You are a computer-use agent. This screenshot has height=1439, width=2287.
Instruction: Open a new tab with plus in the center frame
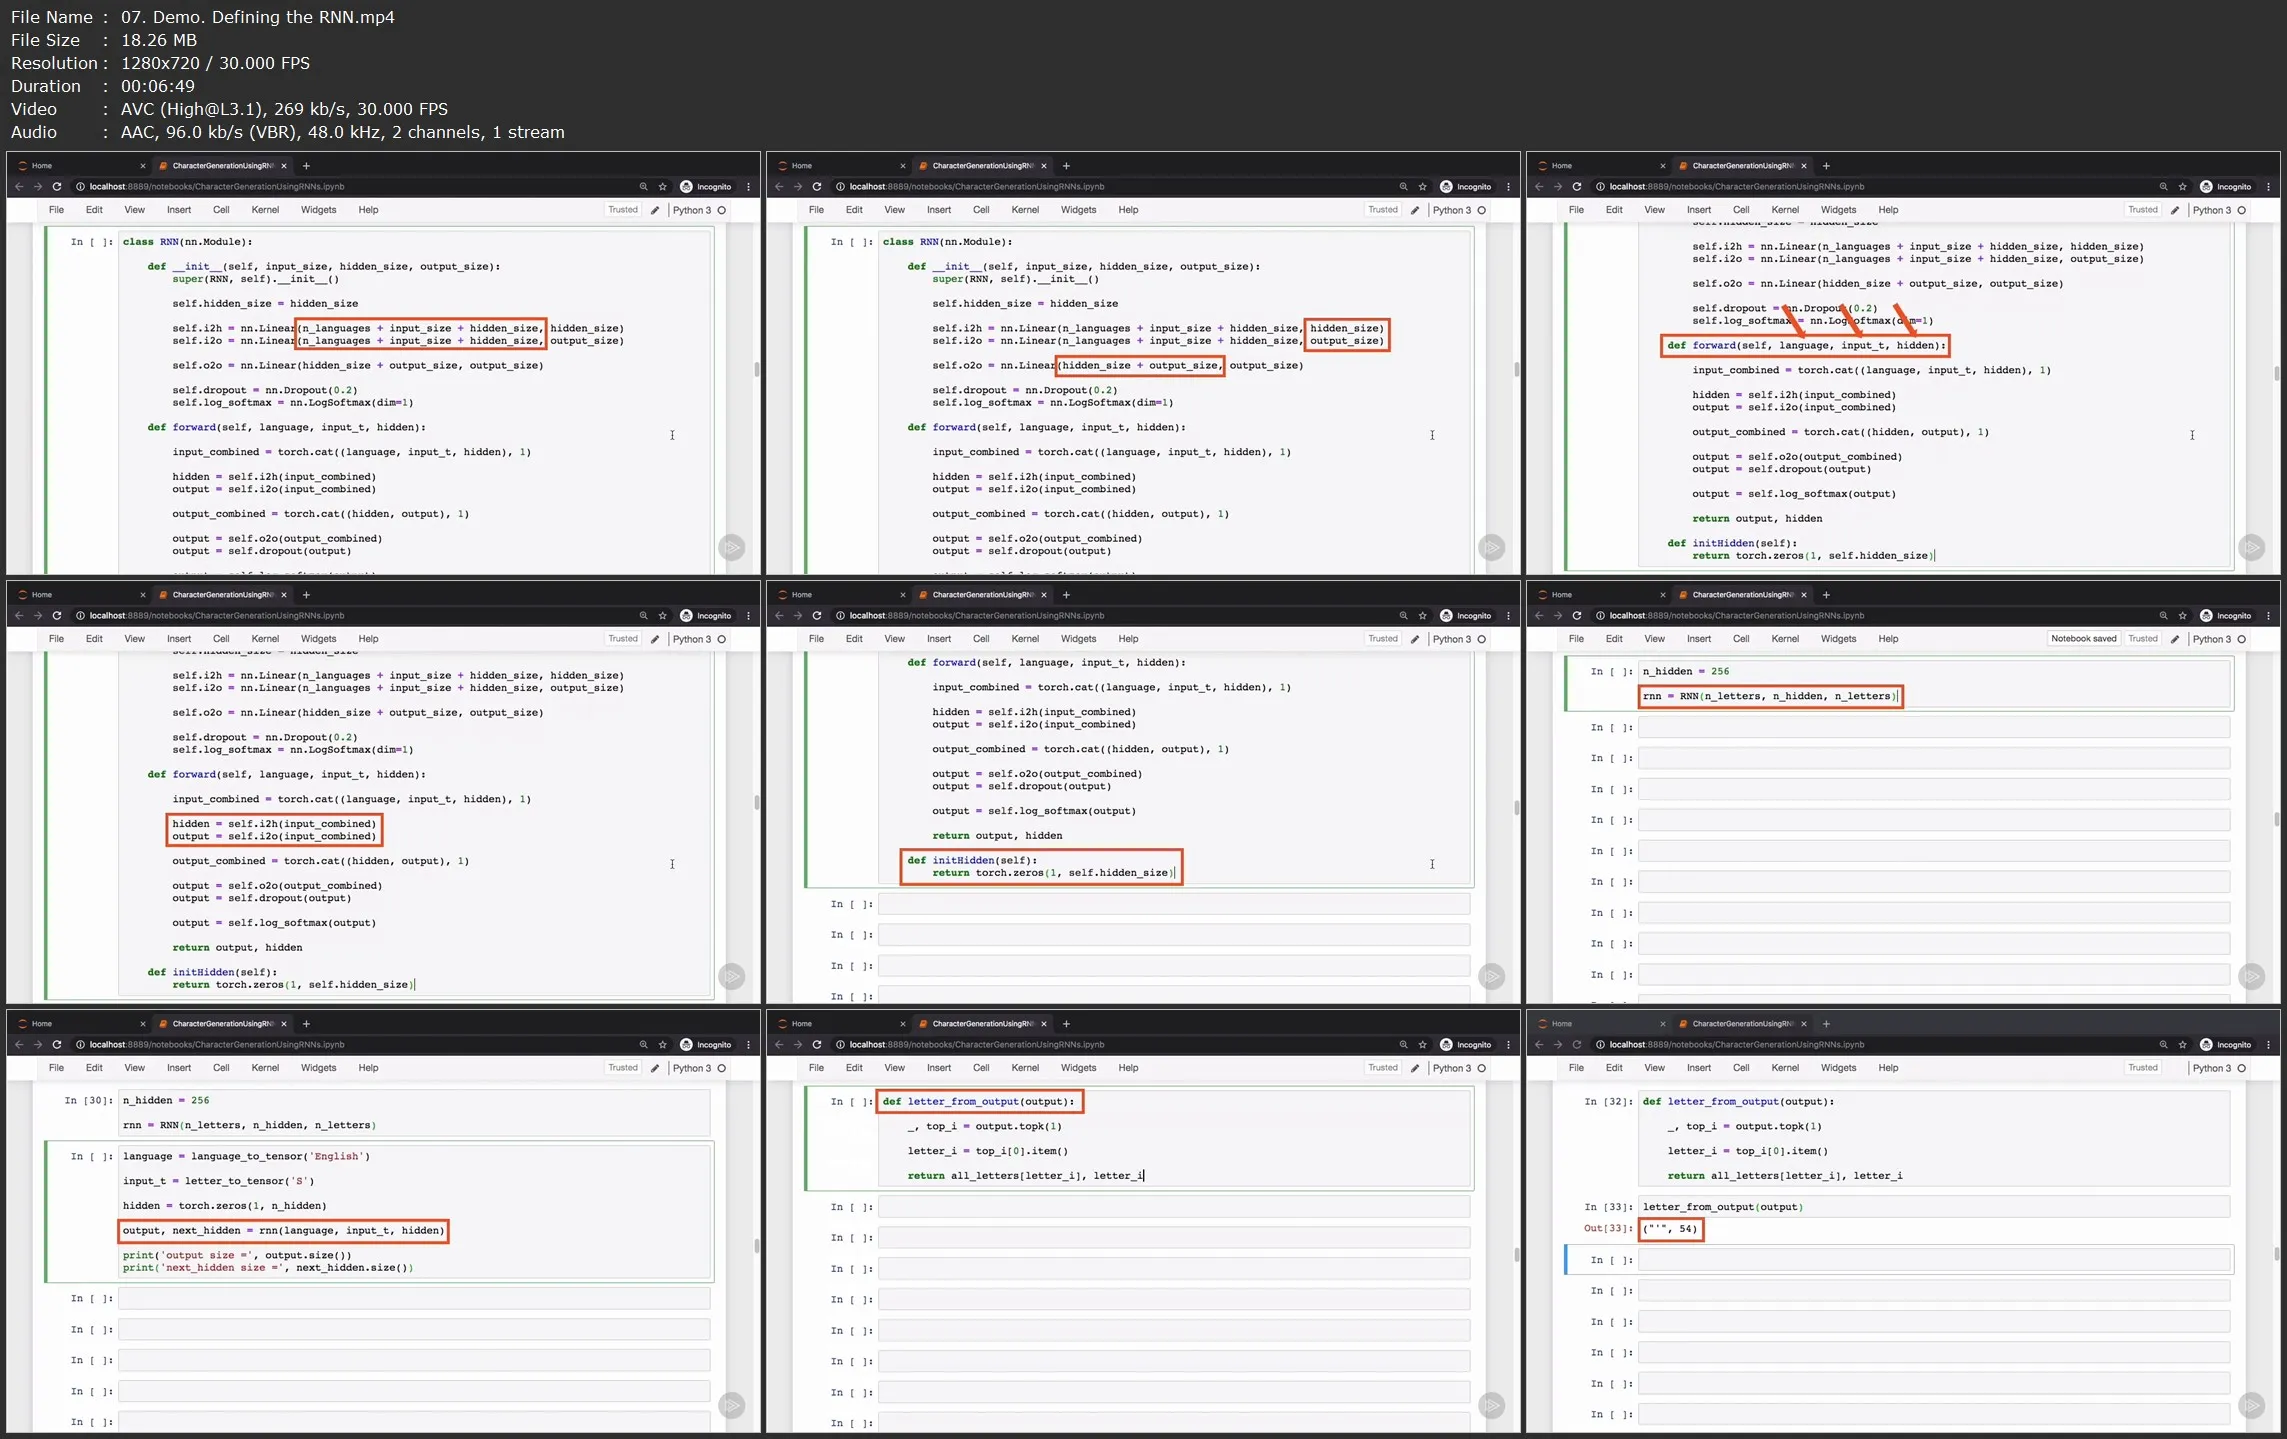tap(1066, 595)
